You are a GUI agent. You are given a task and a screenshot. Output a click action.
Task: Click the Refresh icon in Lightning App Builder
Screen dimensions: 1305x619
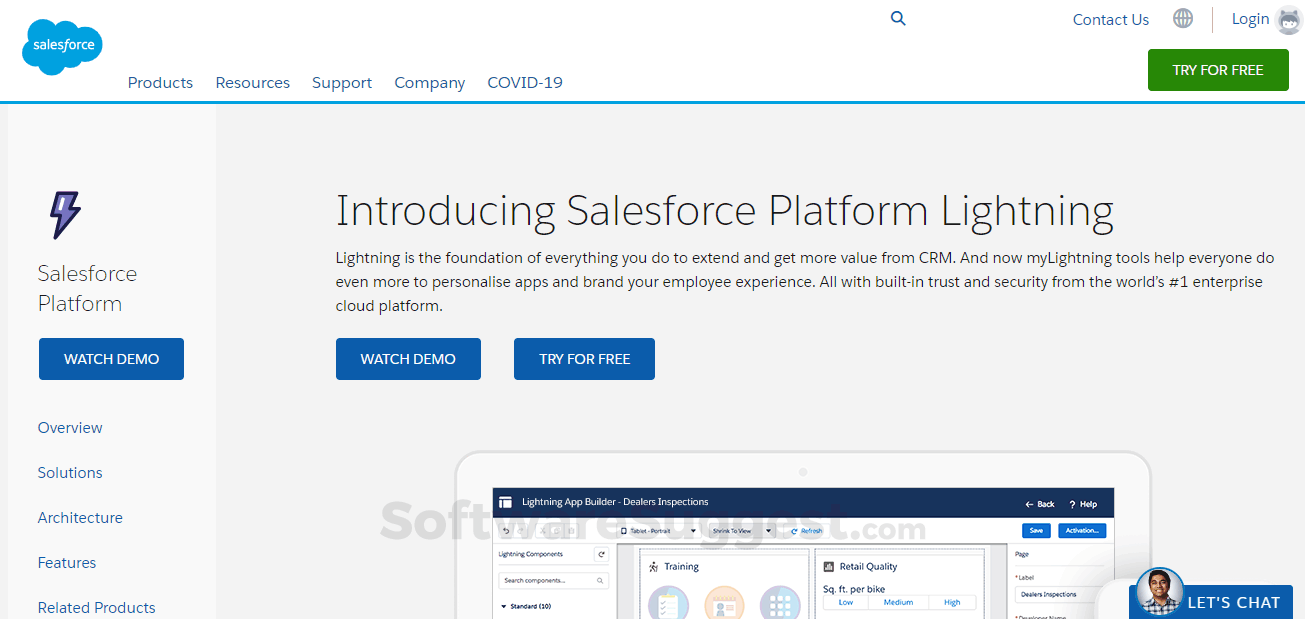tap(793, 531)
